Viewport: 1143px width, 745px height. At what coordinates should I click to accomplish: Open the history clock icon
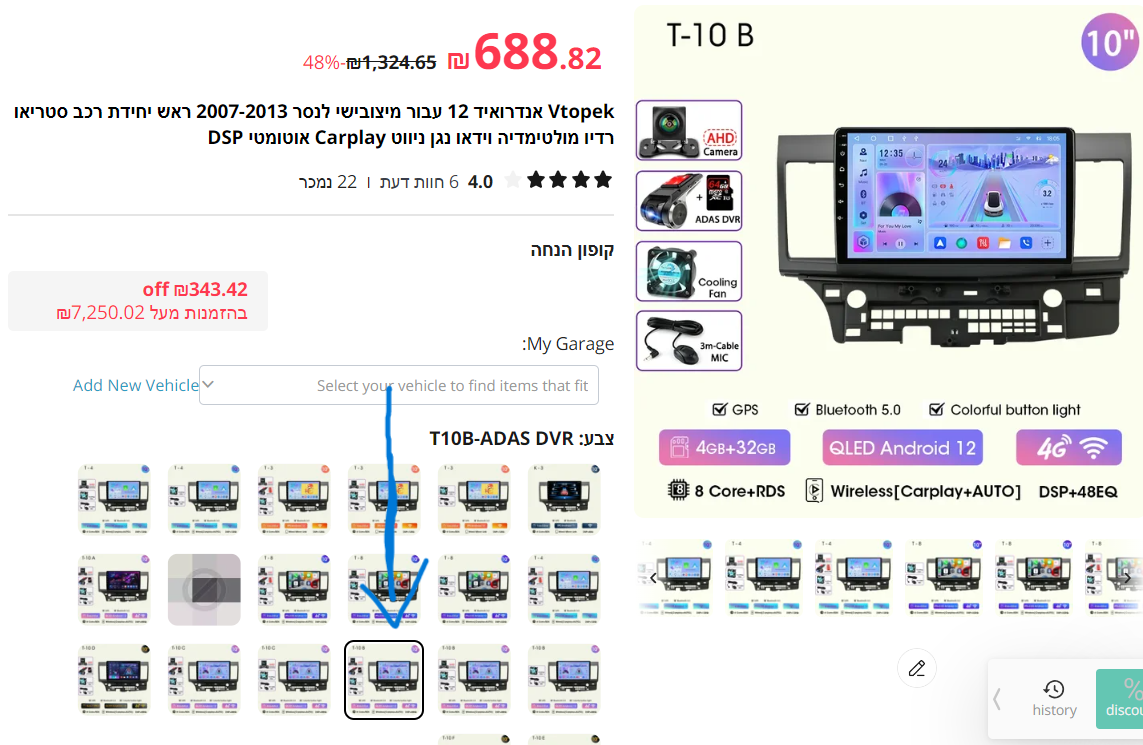click(1054, 690)
